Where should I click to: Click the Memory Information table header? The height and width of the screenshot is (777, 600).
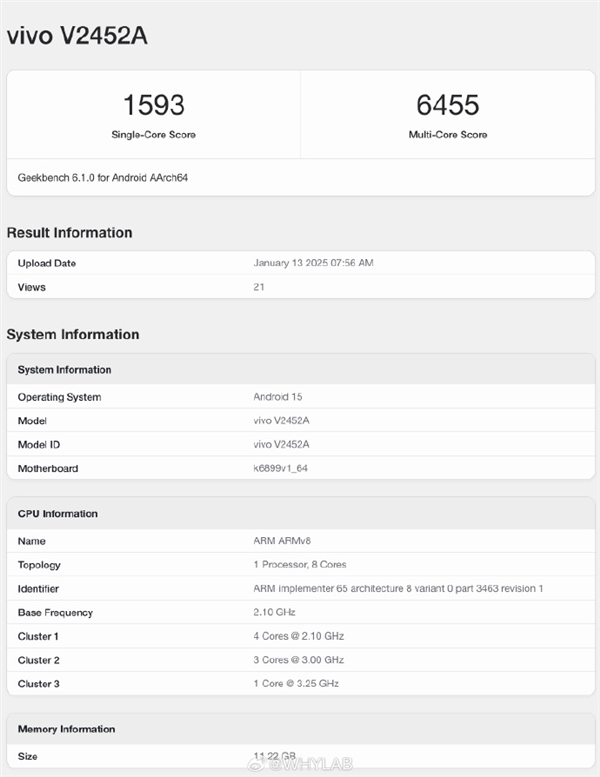click(x=66, y=729)
